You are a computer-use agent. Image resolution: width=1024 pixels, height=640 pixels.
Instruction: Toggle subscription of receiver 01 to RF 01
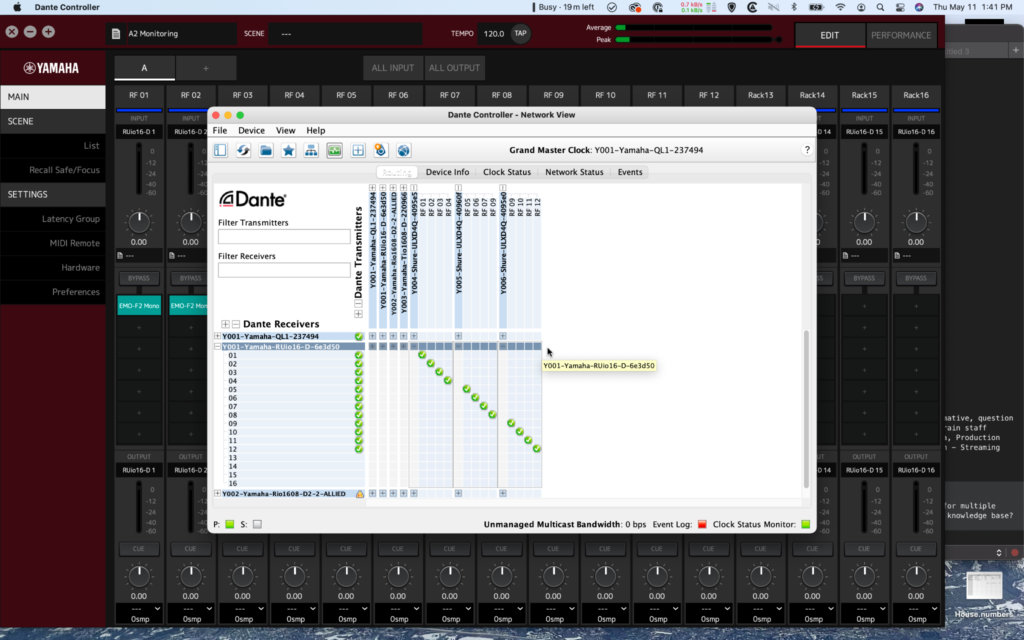422,355
